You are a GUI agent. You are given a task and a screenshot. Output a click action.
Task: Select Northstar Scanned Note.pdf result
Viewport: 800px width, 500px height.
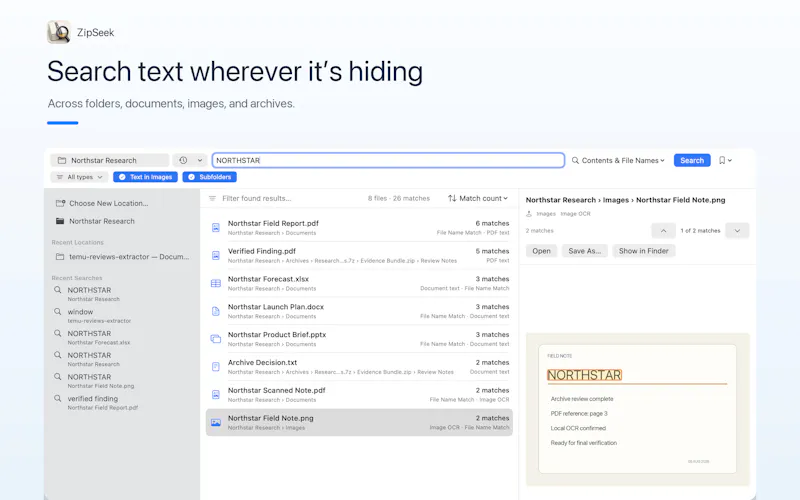pos(360,394)
